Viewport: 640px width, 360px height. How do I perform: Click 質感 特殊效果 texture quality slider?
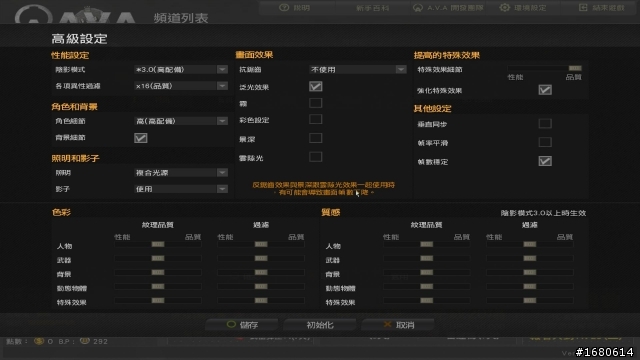point(427,300)
